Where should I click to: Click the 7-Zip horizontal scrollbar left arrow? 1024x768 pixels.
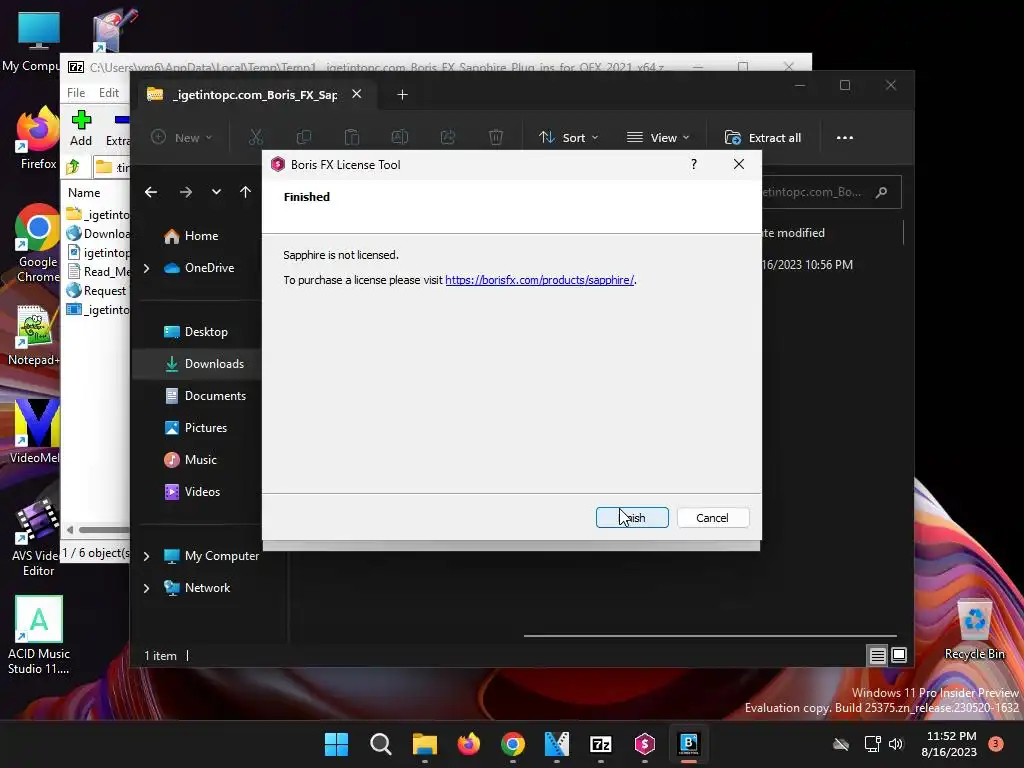point(70,530)
